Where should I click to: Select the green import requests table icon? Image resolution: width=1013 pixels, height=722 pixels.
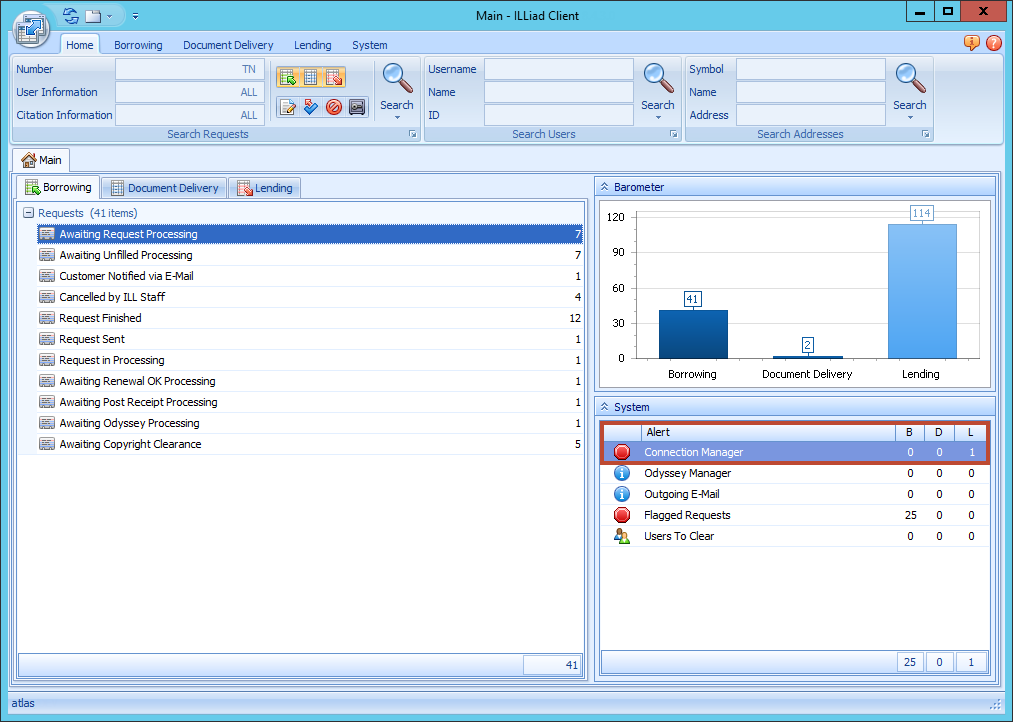(x=288, y=77)
